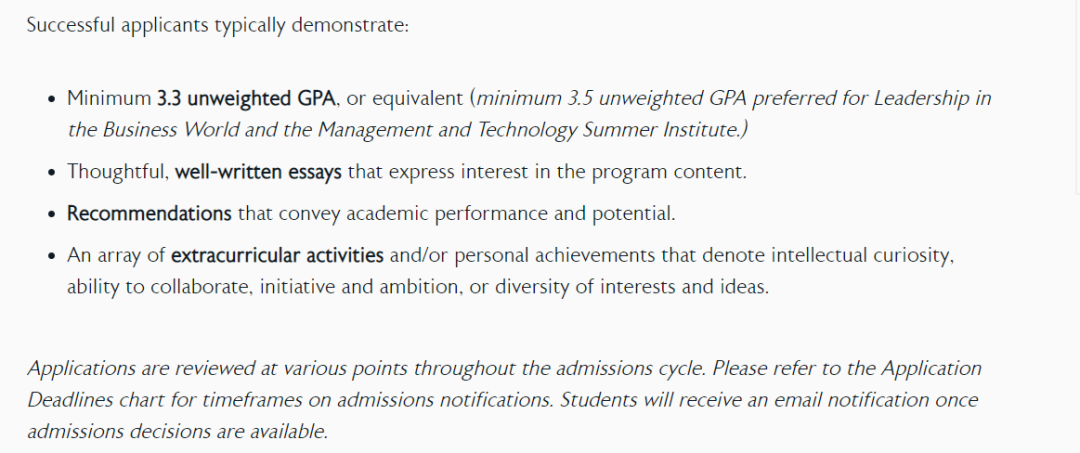Click the bold "3.3 unweighted GPA" text

(247, 99)
